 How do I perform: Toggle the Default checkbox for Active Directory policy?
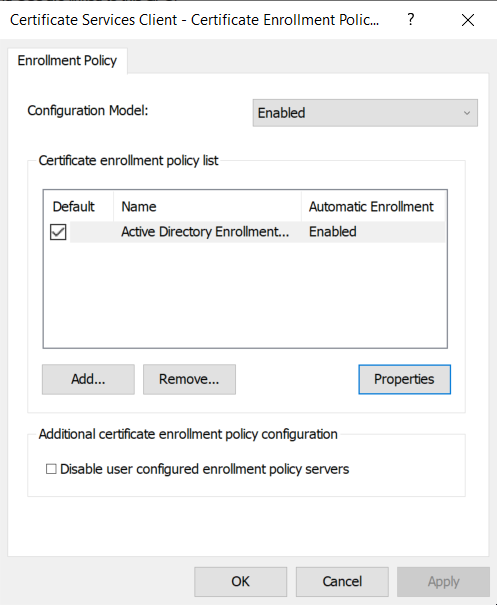(x=58, y=232)
